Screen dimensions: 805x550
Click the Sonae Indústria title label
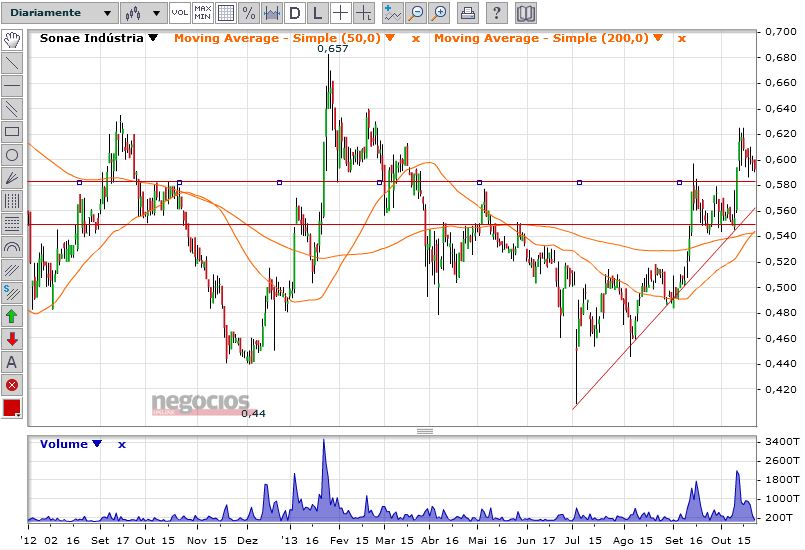tap(91, 38)
